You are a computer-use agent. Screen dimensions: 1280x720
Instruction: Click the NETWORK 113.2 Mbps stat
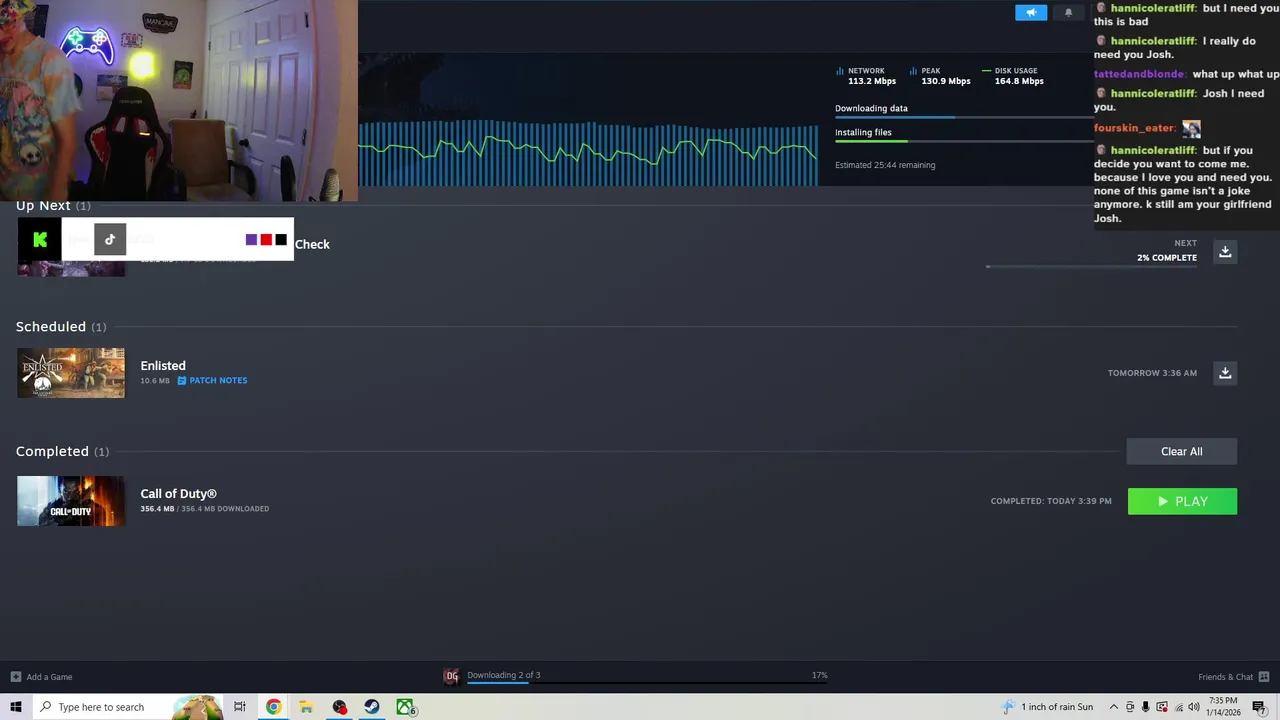click(x=866, y=76)
